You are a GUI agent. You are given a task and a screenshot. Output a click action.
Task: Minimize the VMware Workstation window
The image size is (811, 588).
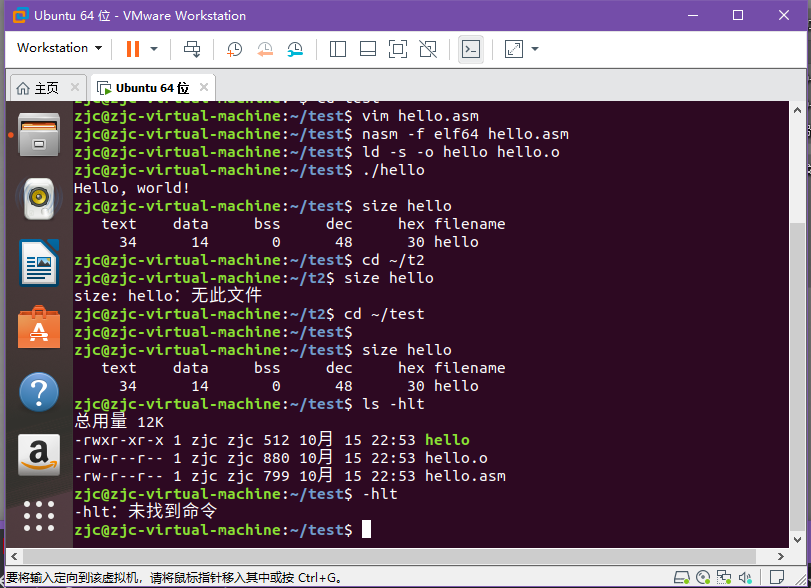point(693,16)
